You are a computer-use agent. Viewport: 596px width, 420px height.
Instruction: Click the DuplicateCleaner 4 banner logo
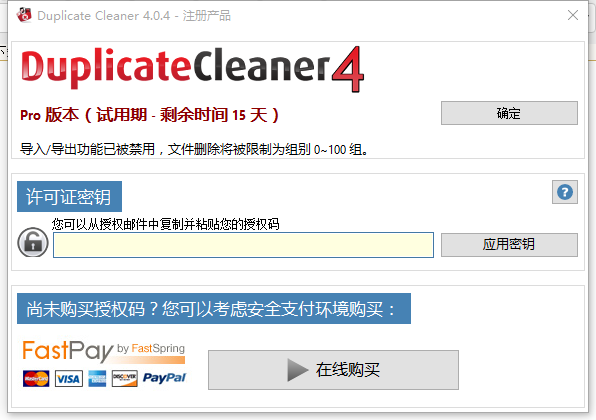click(x=192, y=69)
